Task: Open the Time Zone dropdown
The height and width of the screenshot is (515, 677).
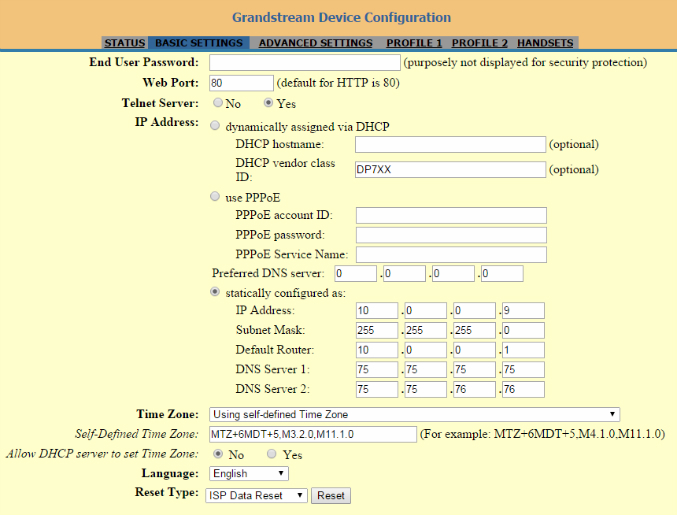Action: point(414,414)
